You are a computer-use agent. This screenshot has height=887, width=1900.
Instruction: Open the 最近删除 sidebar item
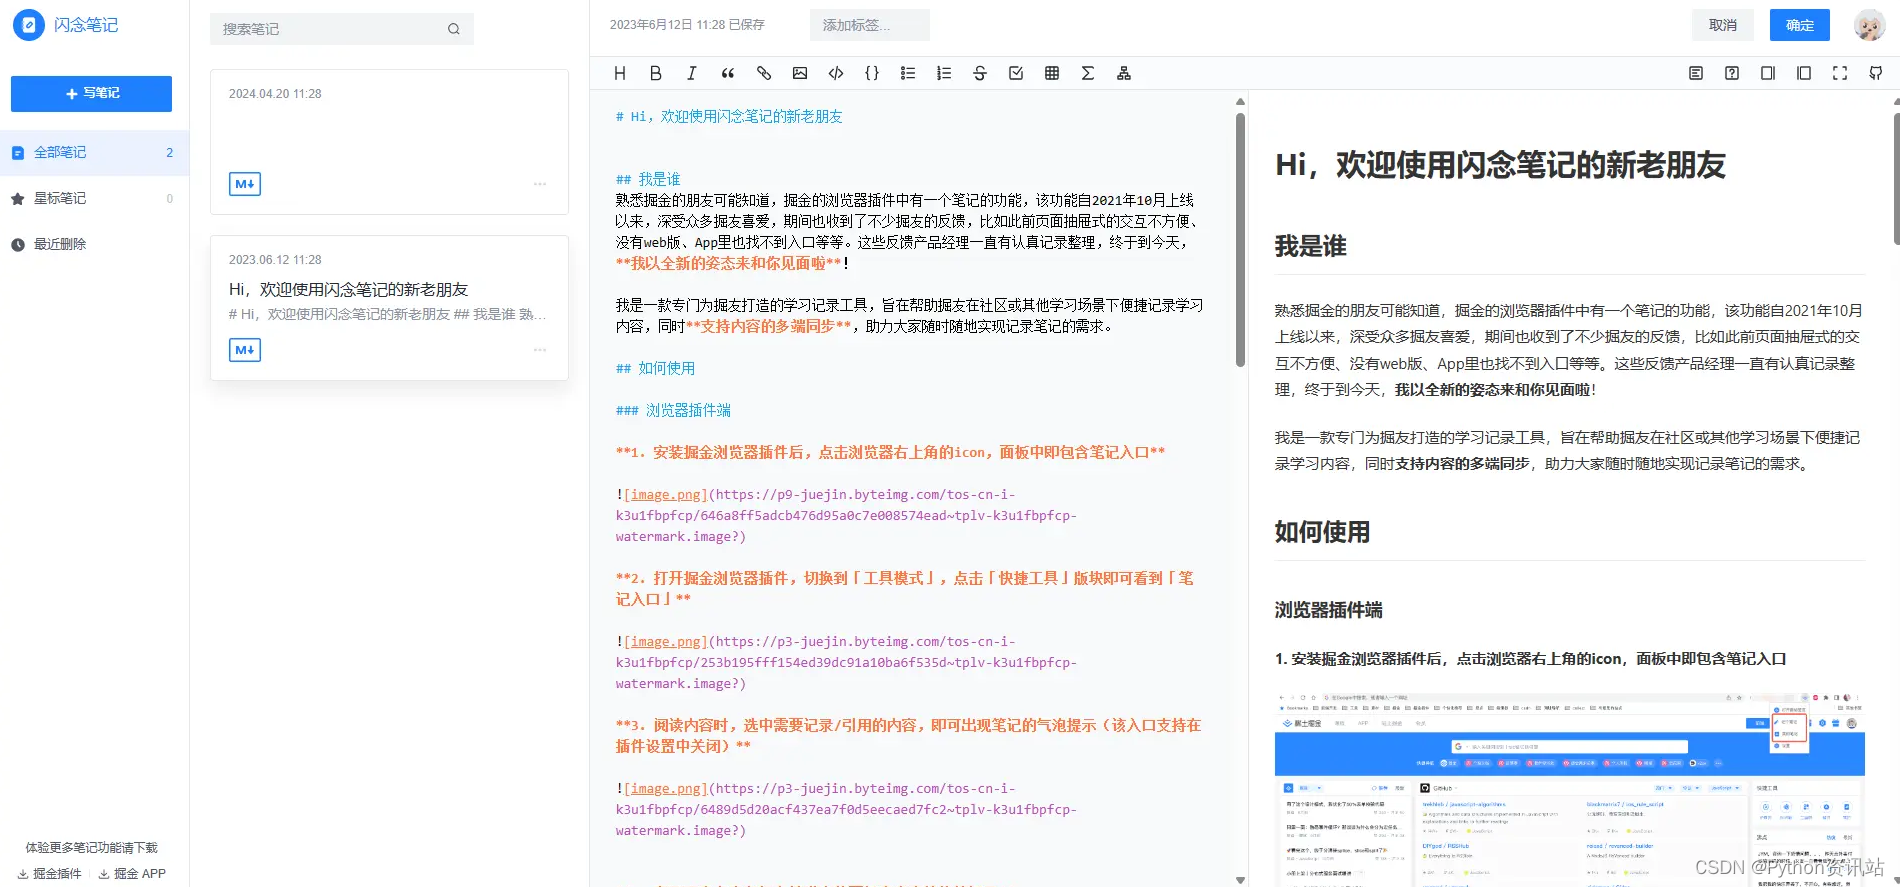pos(94,244)
